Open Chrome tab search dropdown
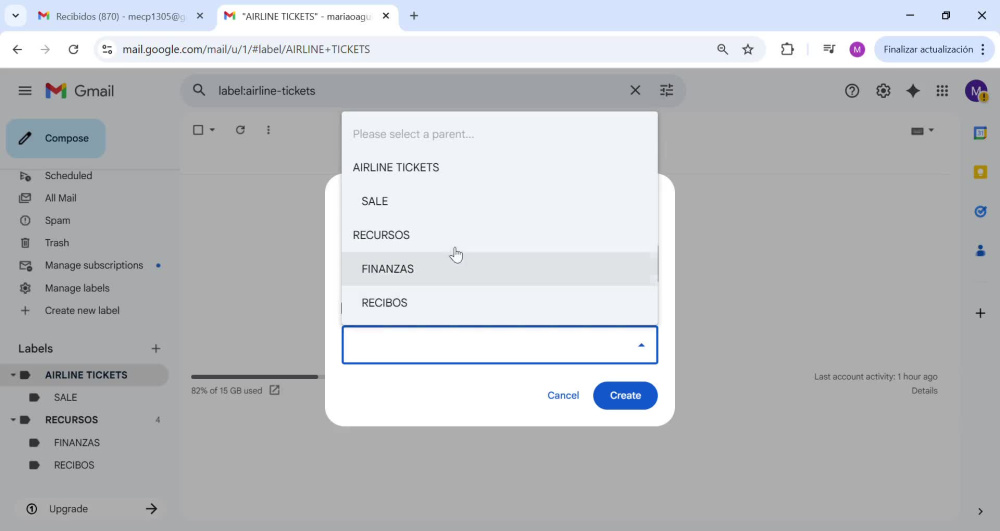This screenshot has width=1000, height=531. [x=15, y=16]
